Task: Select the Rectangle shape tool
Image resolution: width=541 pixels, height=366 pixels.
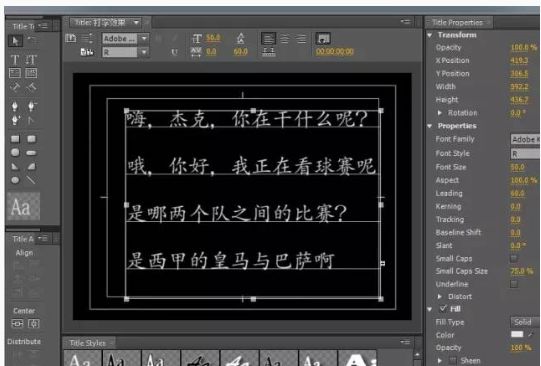Action: pos(15,139)
